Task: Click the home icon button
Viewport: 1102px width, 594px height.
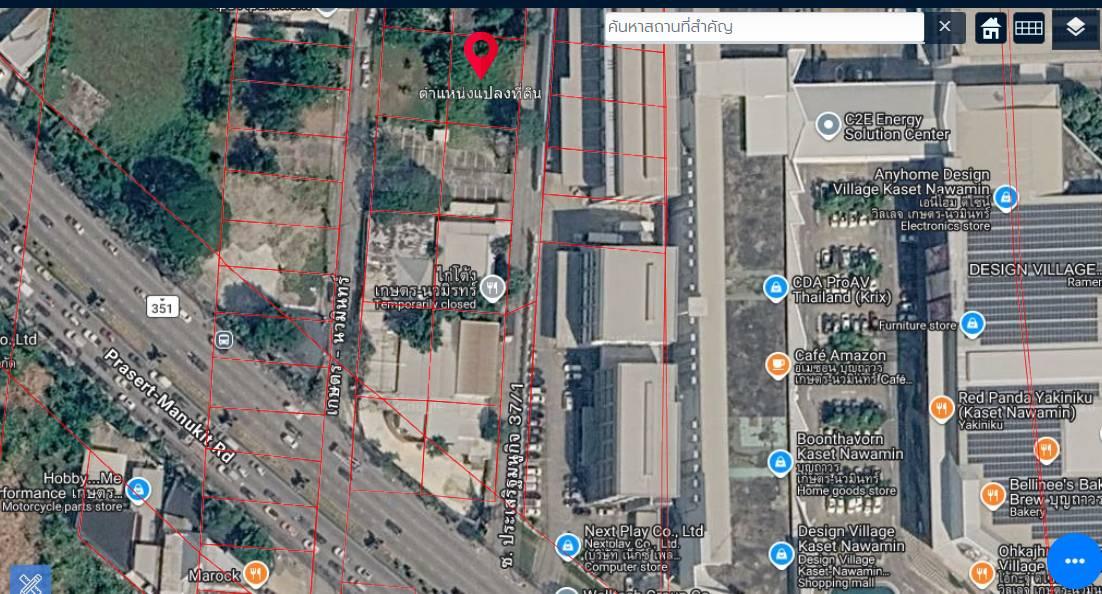Action: 990,28
